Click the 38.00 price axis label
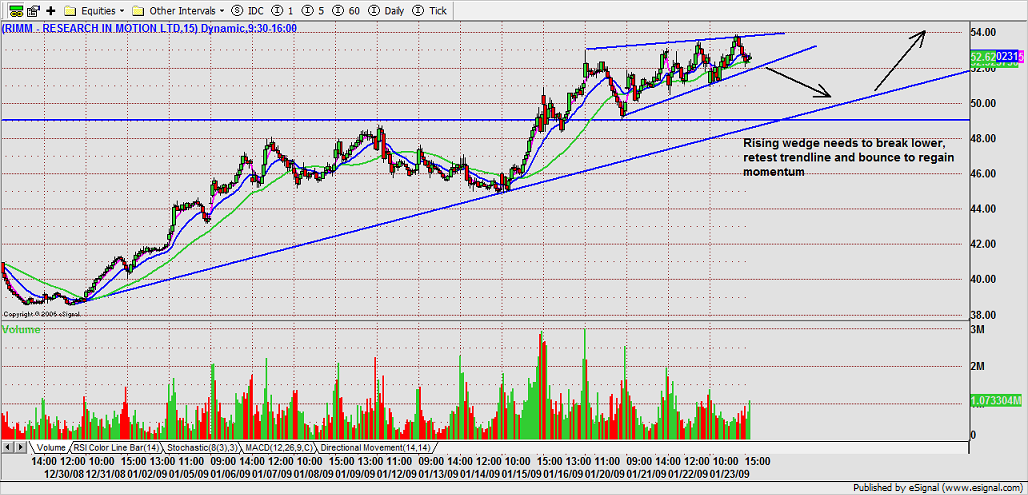 (x=983, y=314)
